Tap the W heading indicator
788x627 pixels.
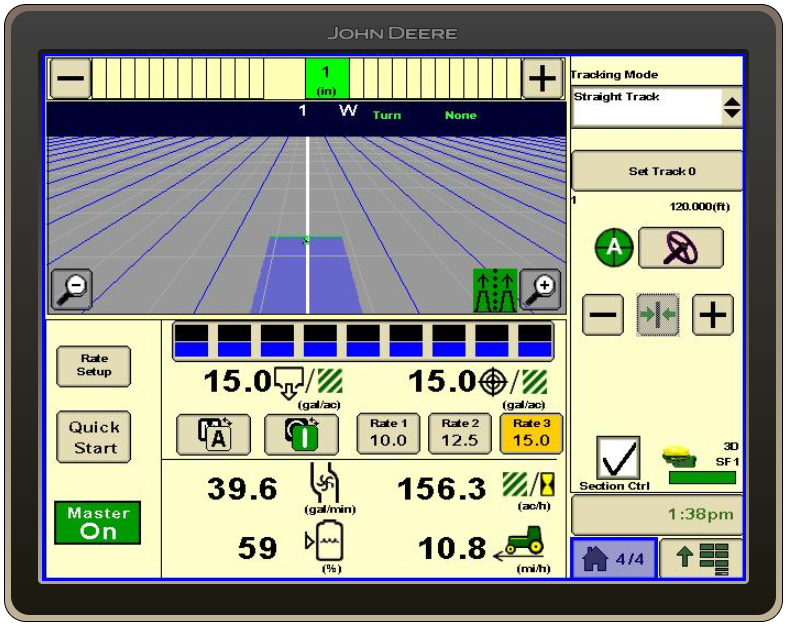click(x=348, y=110)
